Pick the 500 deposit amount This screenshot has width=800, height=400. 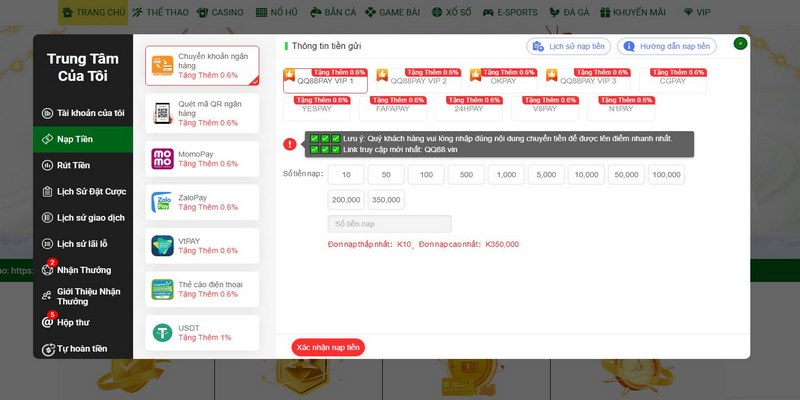[466, 174]
